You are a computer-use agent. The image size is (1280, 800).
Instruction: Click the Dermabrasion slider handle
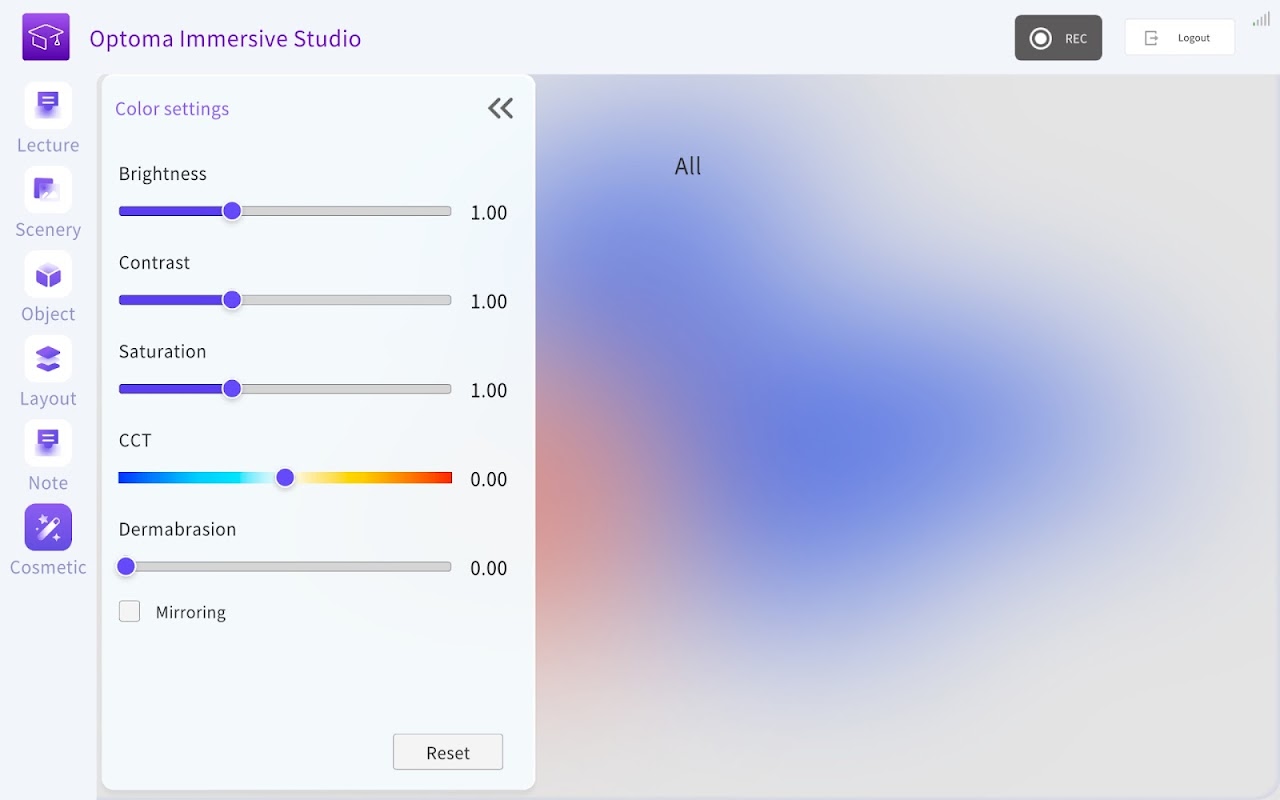(x=126, y=567)
